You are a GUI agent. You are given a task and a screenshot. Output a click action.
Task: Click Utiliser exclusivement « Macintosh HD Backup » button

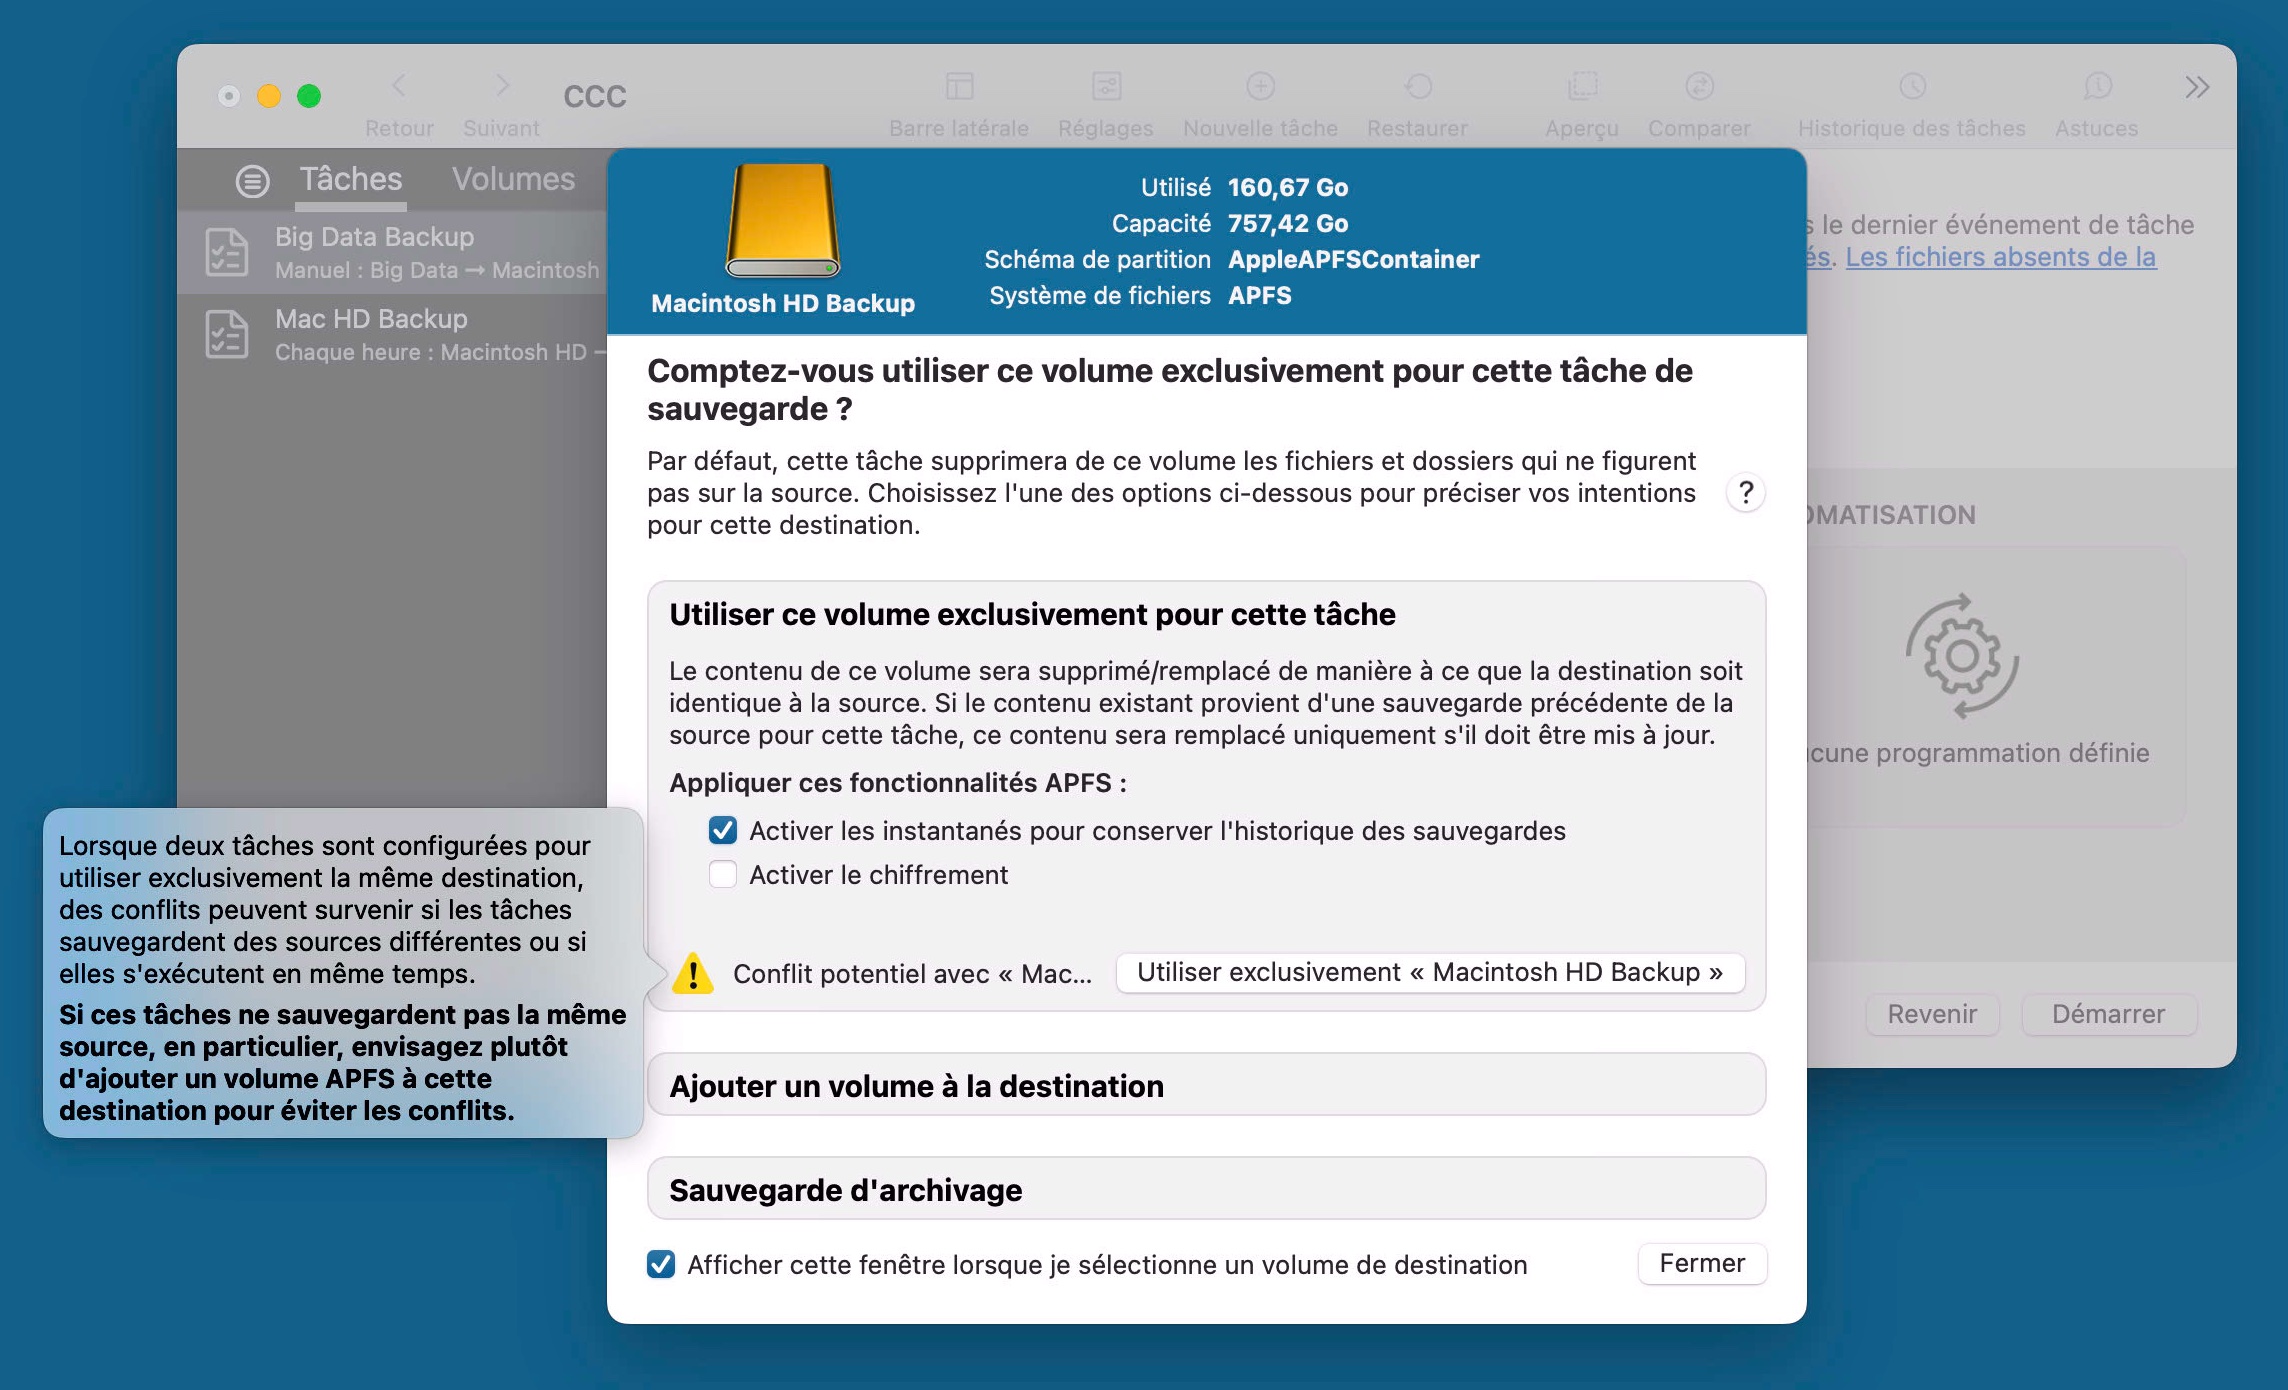pos(1430,972)
